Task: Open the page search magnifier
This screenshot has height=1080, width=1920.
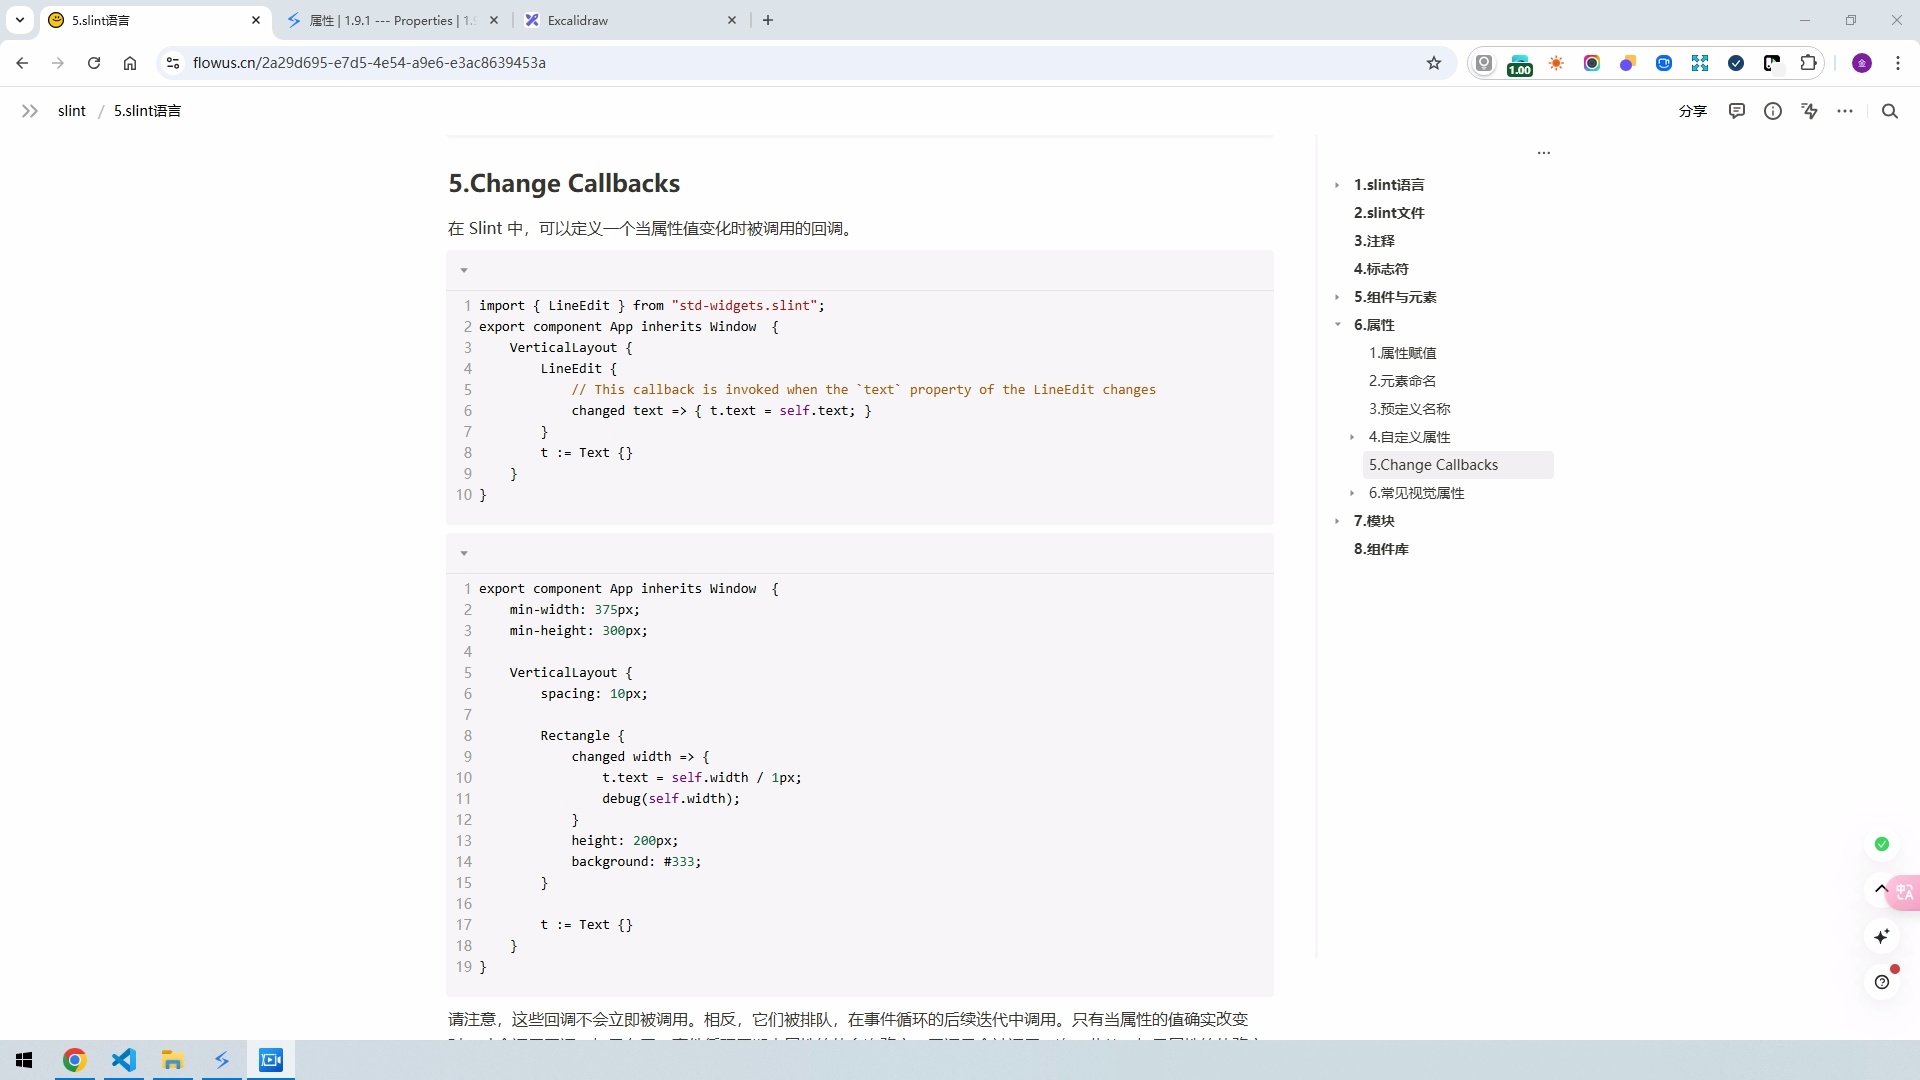Action: [x=1889, y=111]
